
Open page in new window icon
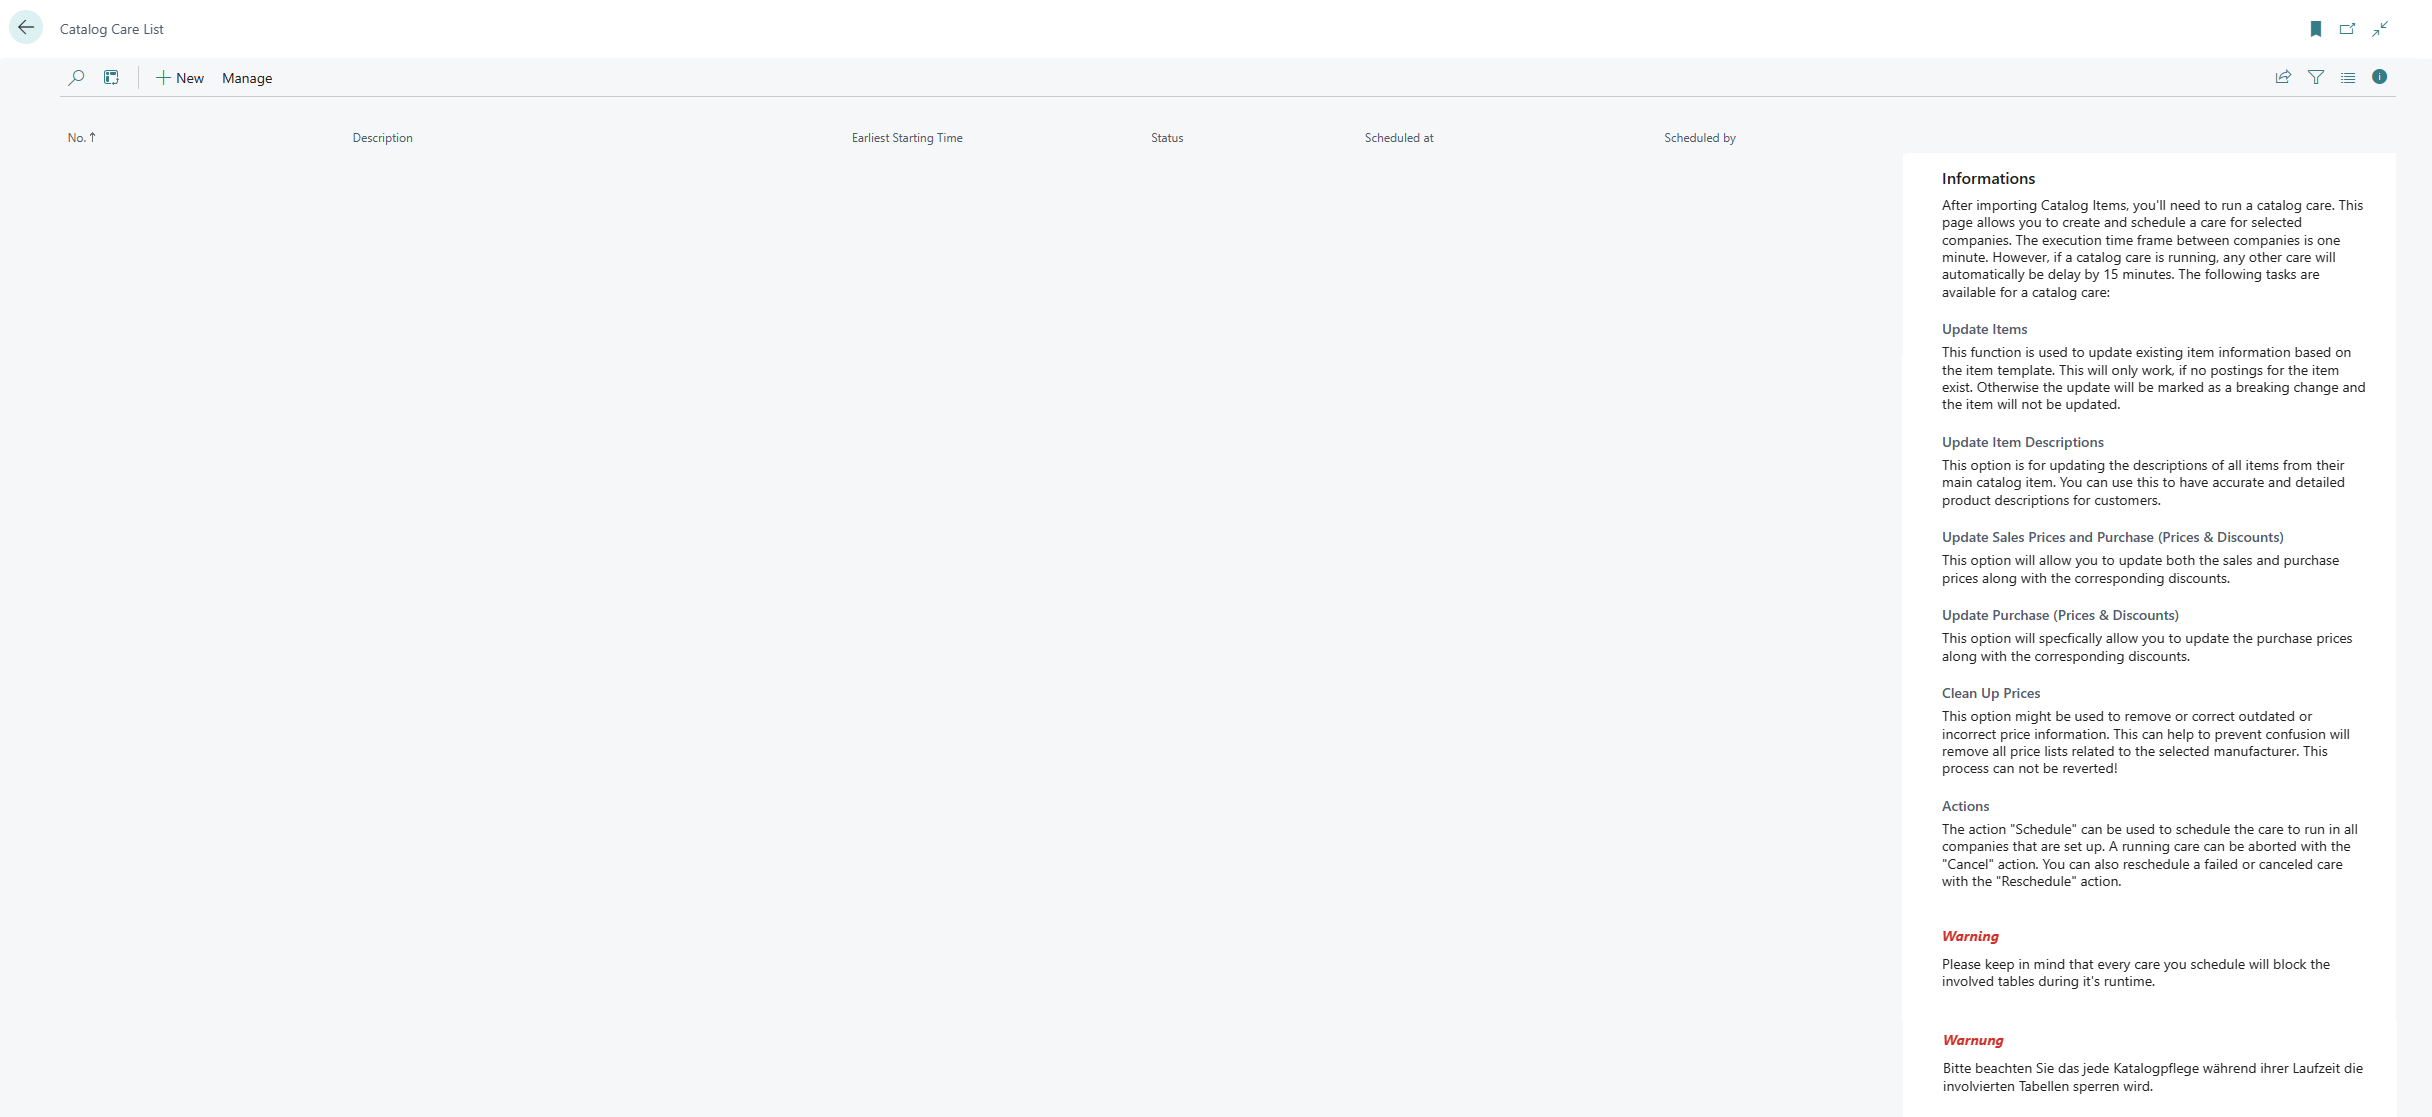2347,29
